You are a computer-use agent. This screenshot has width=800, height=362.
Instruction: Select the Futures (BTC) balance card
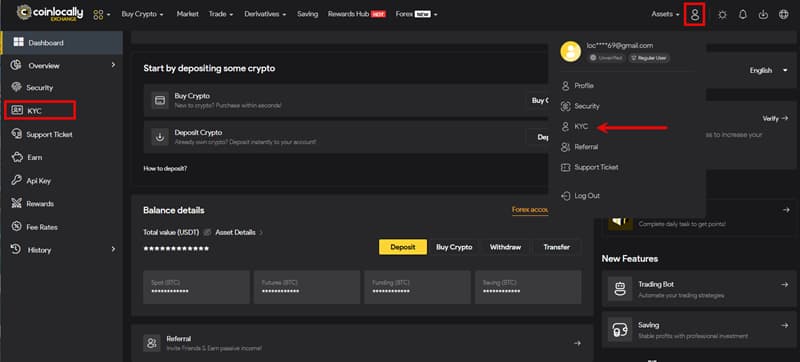point(307,287)
